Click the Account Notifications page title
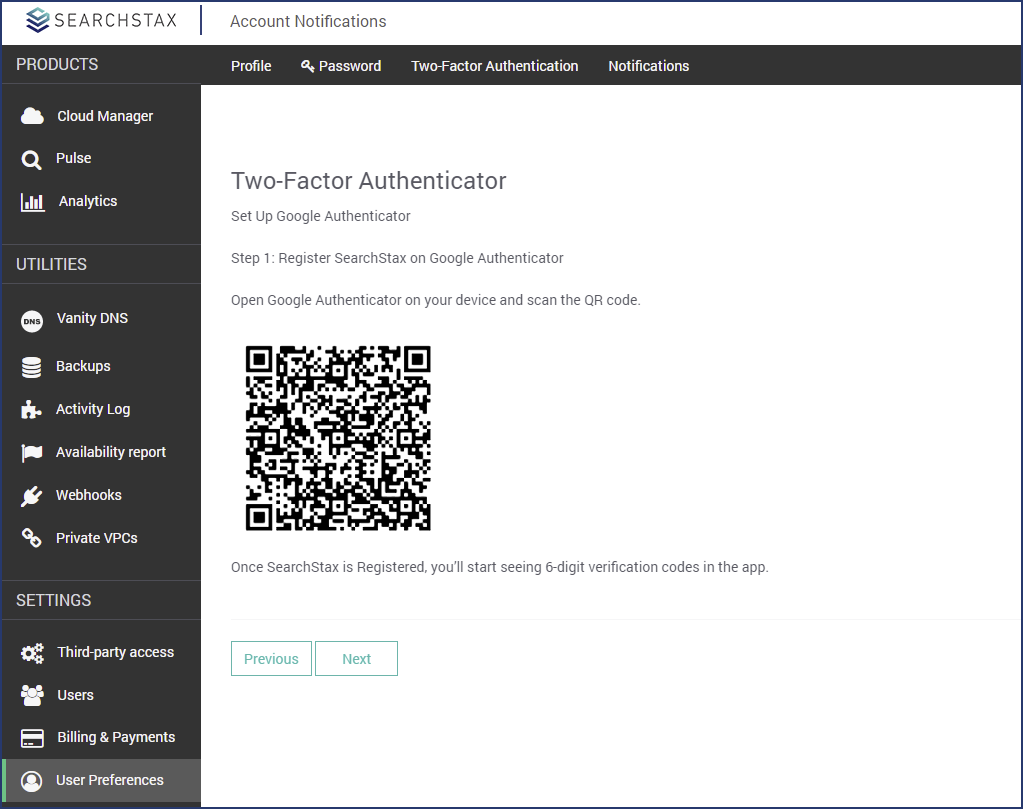Screen dimensions: 1023x809 [x=308, y=22]
